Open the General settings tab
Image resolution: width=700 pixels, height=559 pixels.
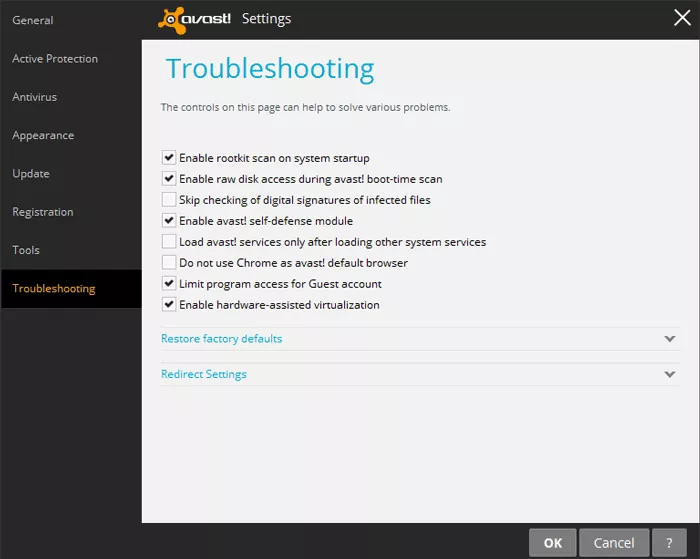[x=33, y=20]
